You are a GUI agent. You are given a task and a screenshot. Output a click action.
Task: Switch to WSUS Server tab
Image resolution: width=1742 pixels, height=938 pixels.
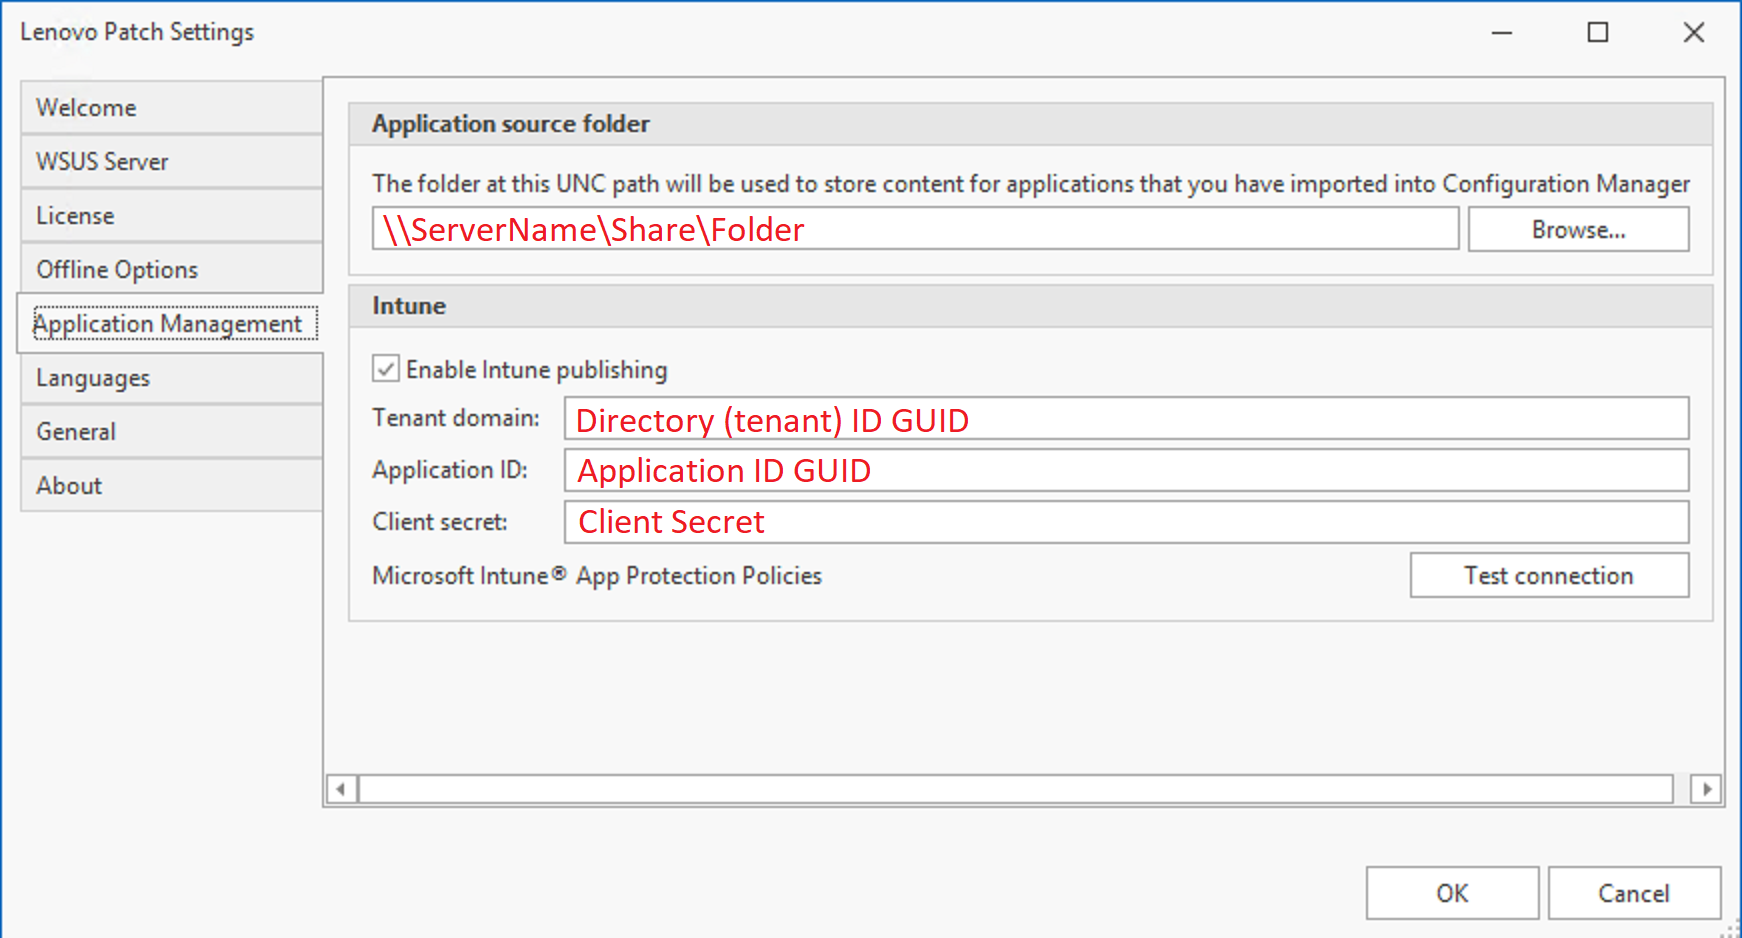click(x=171, y=162)
